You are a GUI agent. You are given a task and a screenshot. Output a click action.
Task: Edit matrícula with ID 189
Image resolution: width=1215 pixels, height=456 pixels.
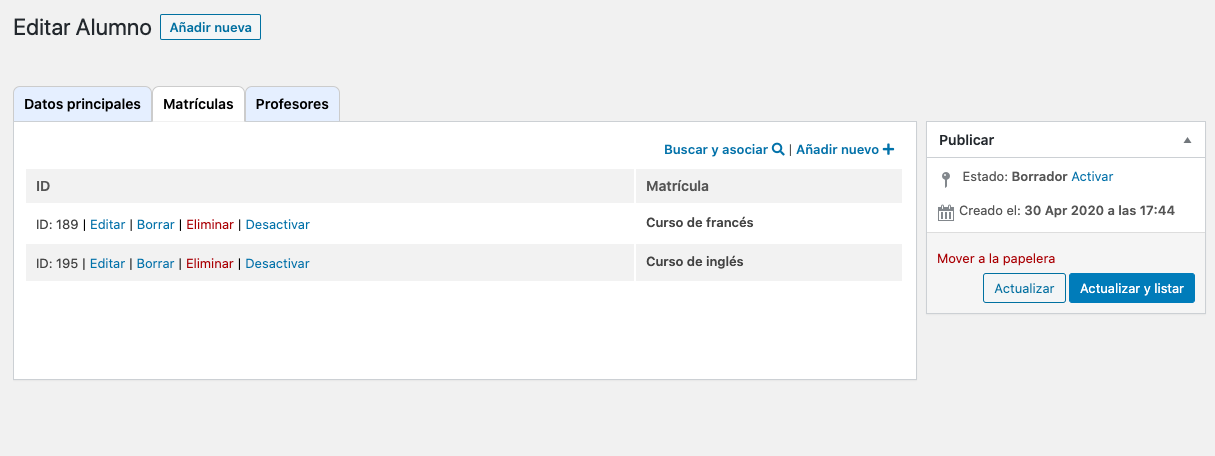[x=108, y=224]
